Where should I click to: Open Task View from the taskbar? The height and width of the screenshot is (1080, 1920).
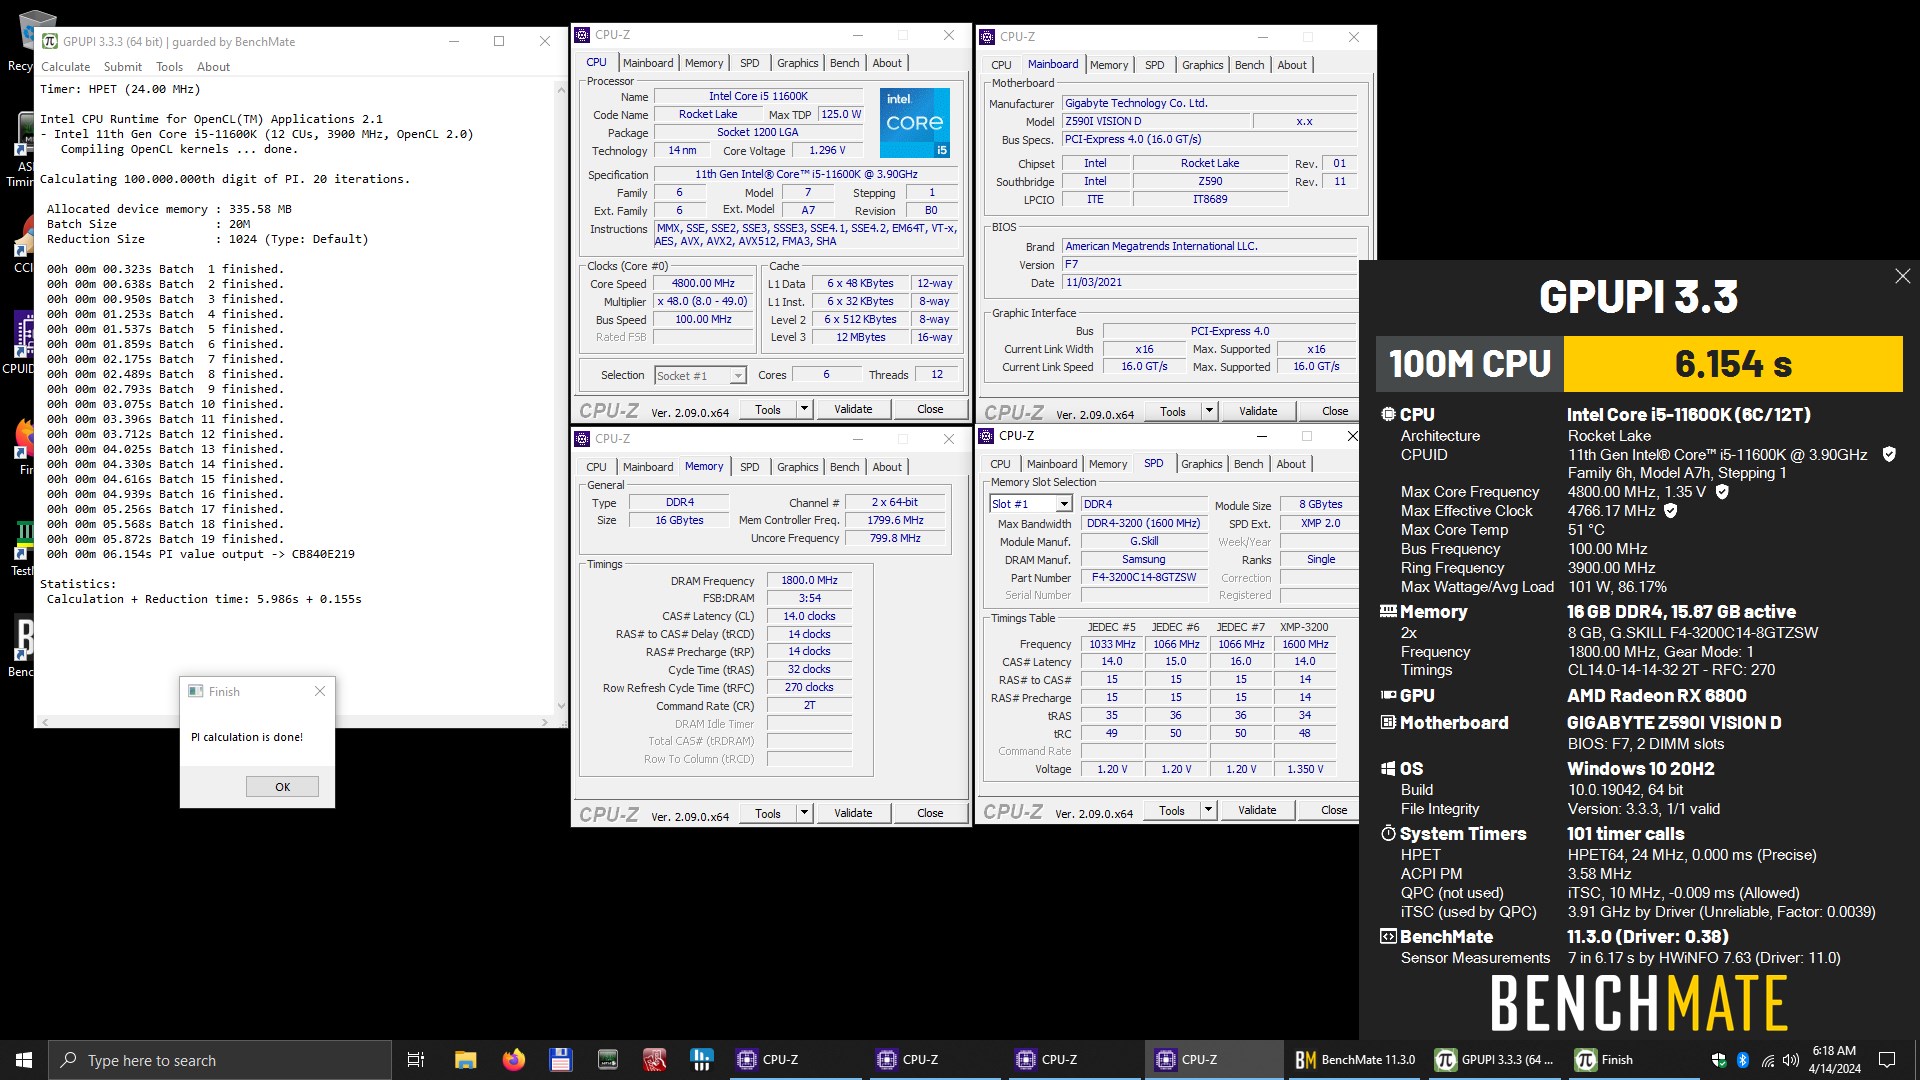(x=416, y=1060)
